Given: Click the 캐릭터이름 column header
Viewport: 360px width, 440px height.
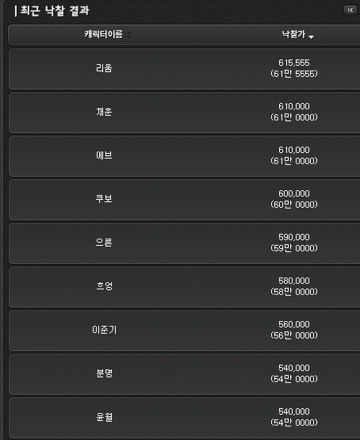Looking at the screenshot, I should coord(103,34).
